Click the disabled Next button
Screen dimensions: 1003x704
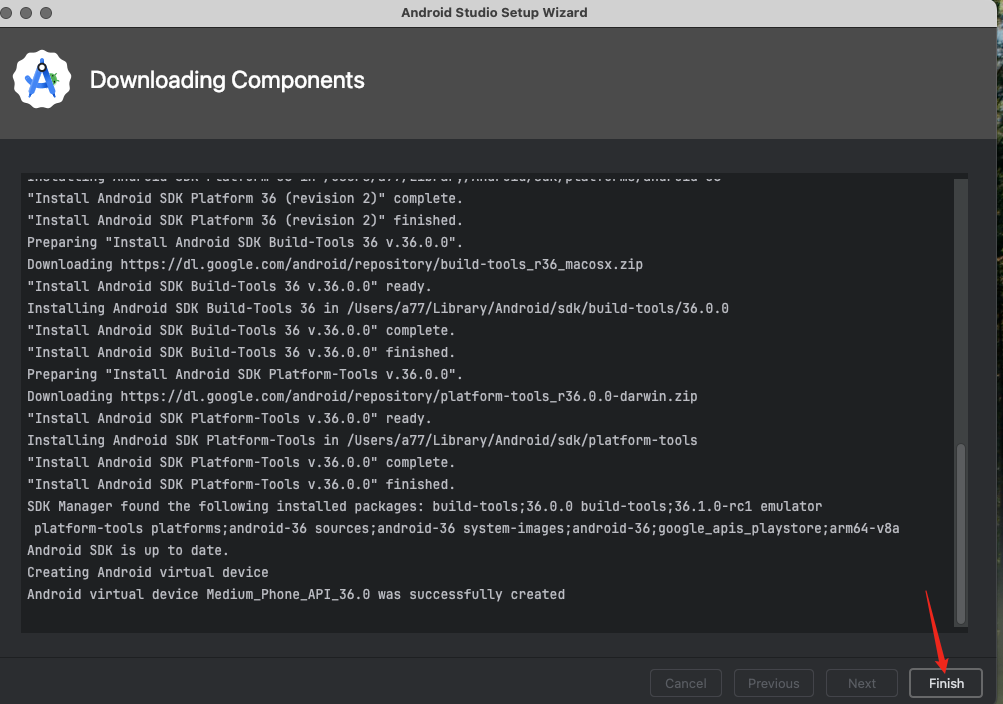[x=861, y=683]
